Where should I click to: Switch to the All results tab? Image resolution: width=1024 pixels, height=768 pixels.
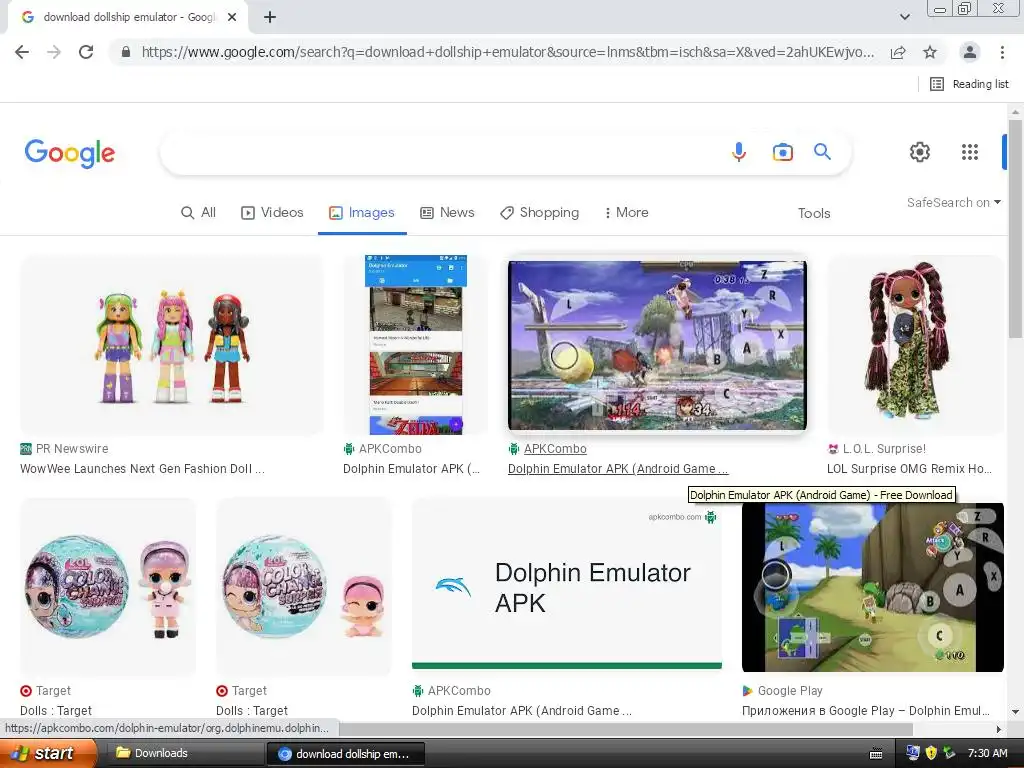pyautogui.click(x=199, y=212)
